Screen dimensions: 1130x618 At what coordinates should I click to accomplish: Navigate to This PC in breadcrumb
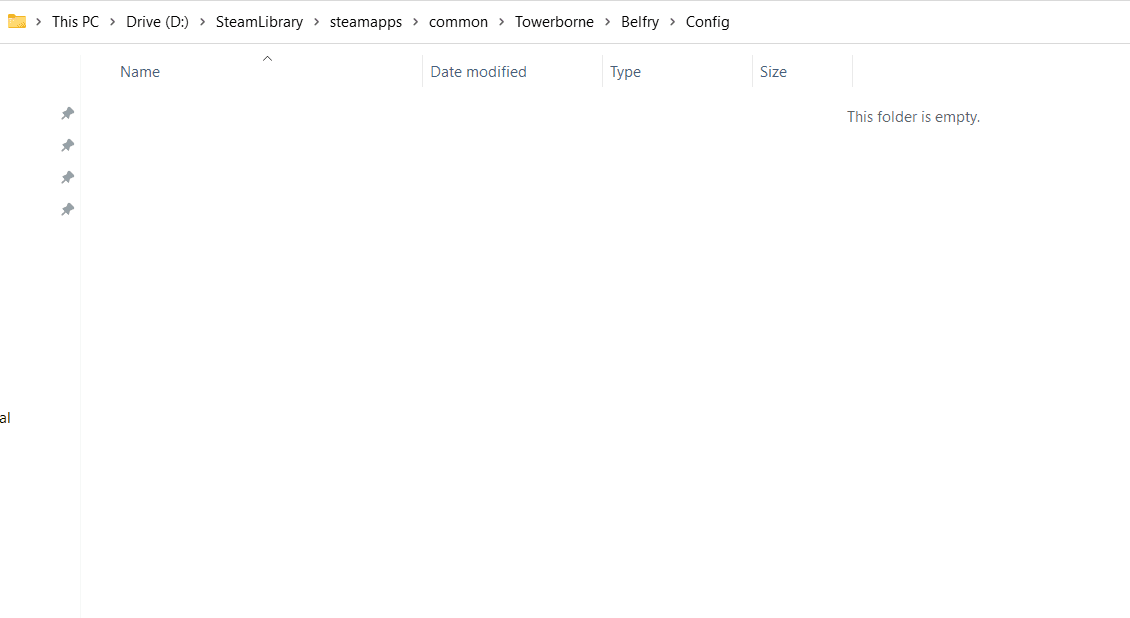(x=76, y=22)
